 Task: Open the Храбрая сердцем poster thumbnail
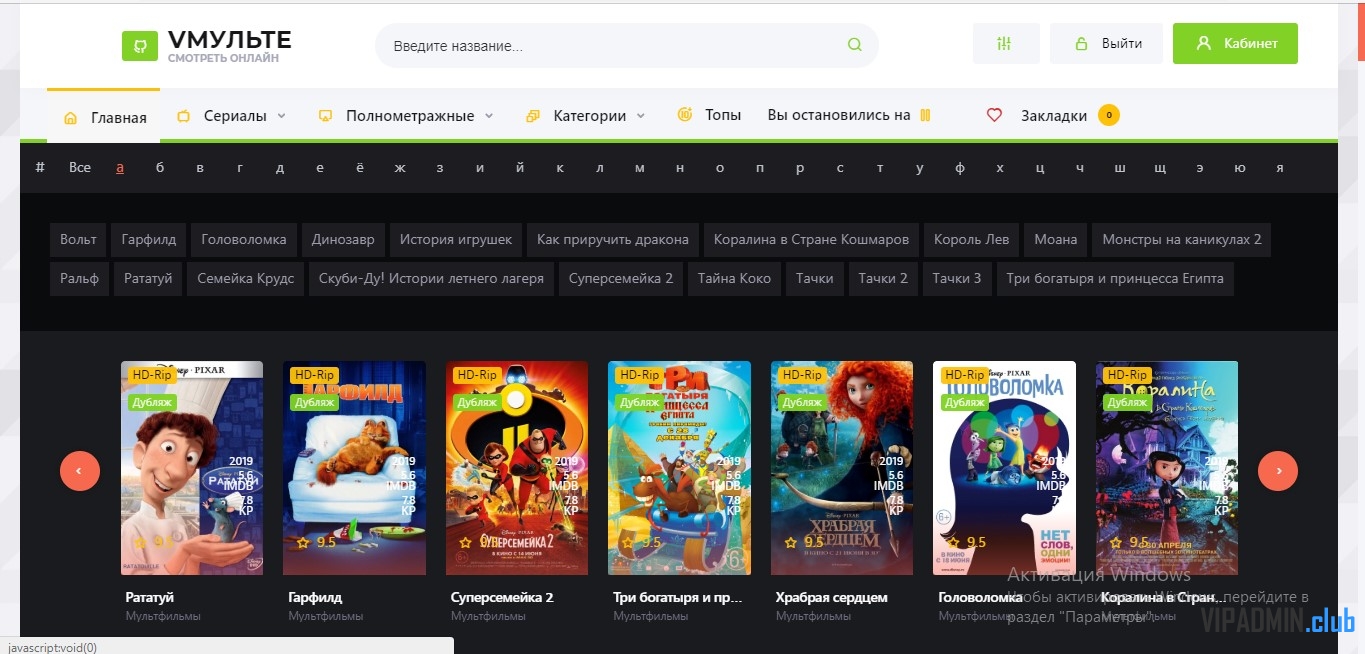coord(842,468)
